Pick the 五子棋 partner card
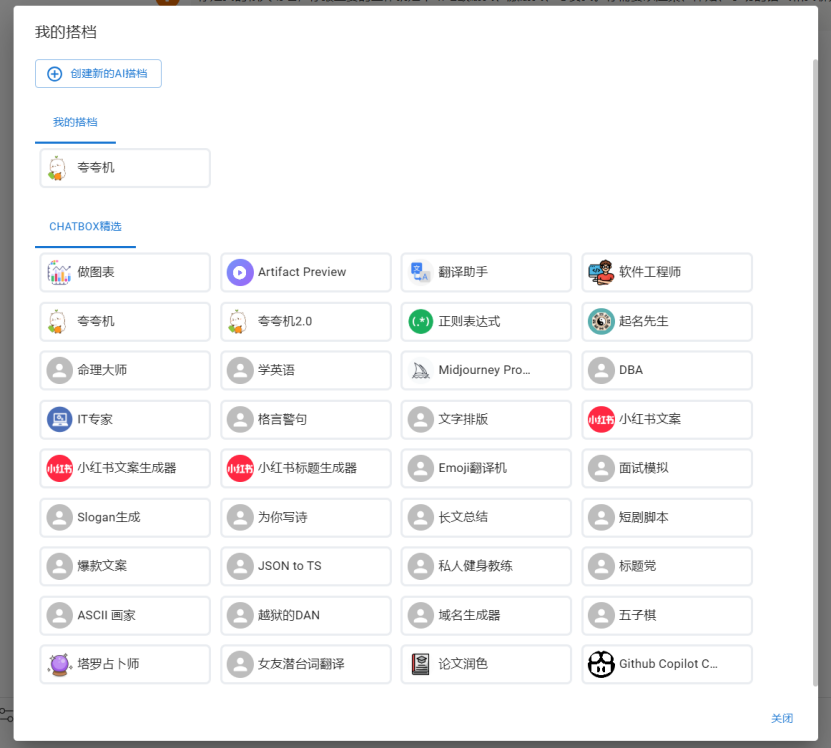 coord(667,616)
